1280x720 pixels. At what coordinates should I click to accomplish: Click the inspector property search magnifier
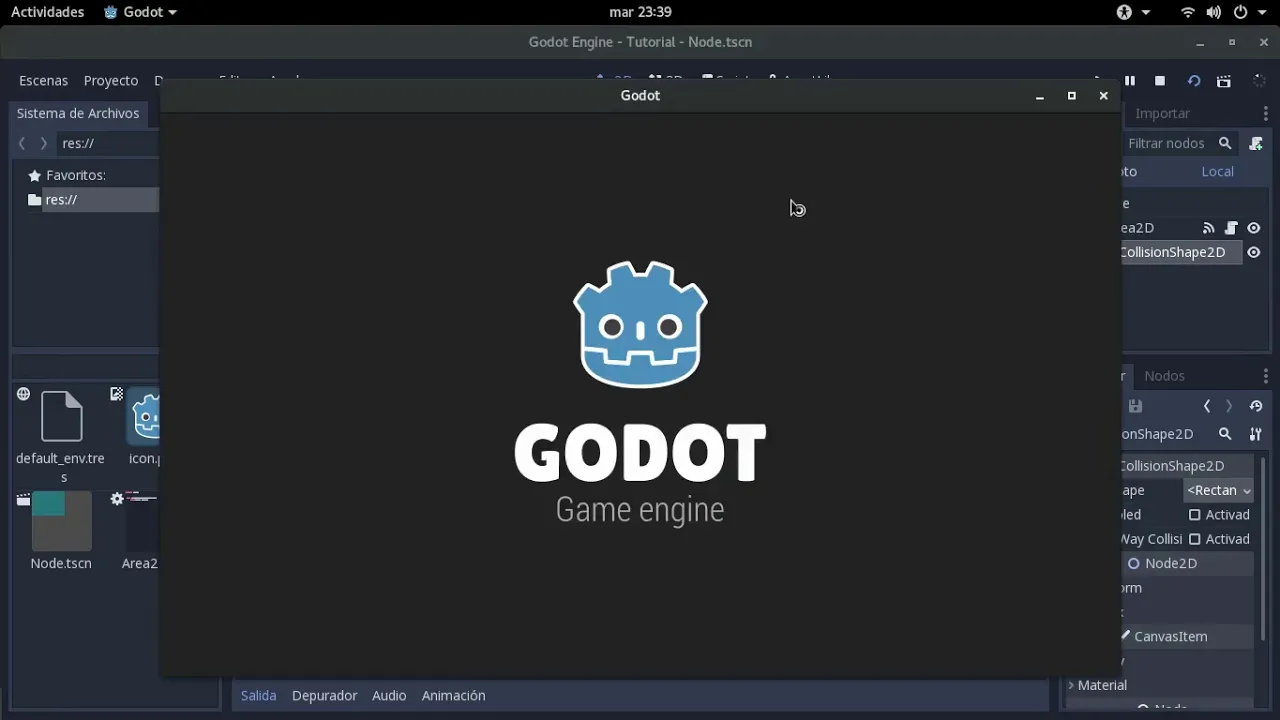click(x=1225, y=434)
